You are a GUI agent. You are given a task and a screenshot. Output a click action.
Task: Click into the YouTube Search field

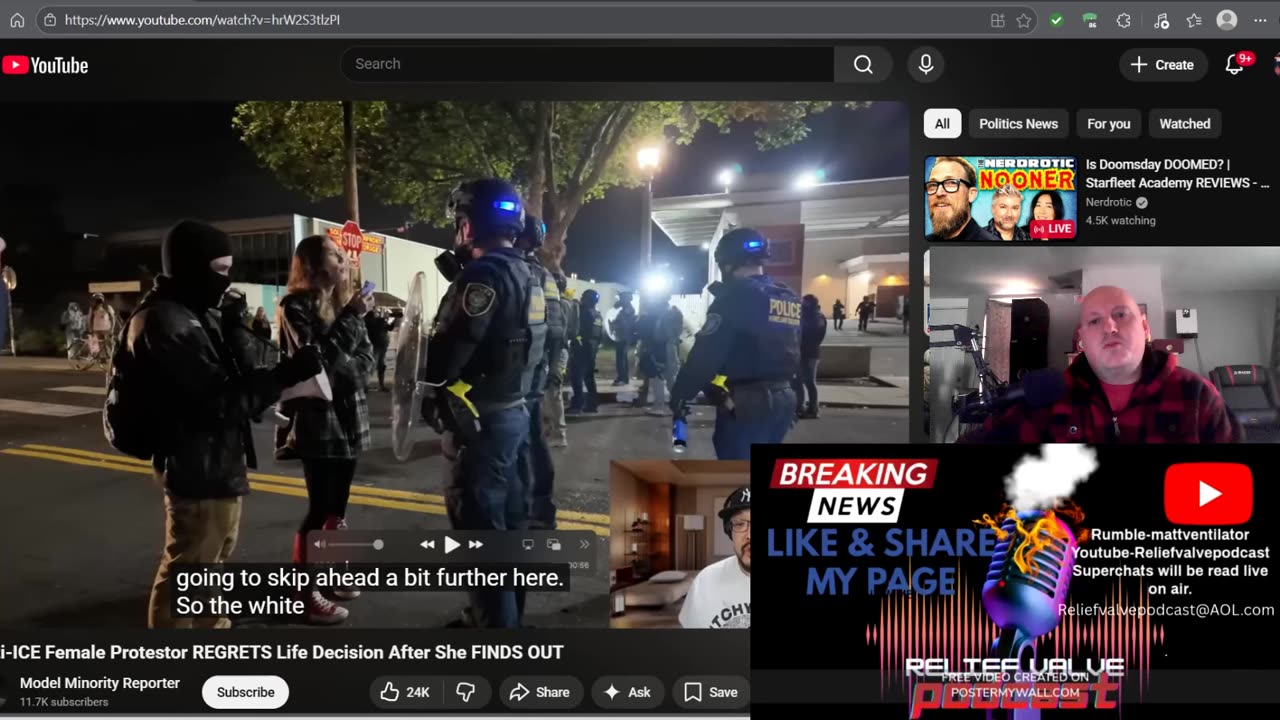pyautogui.click(x=588, y=64)
